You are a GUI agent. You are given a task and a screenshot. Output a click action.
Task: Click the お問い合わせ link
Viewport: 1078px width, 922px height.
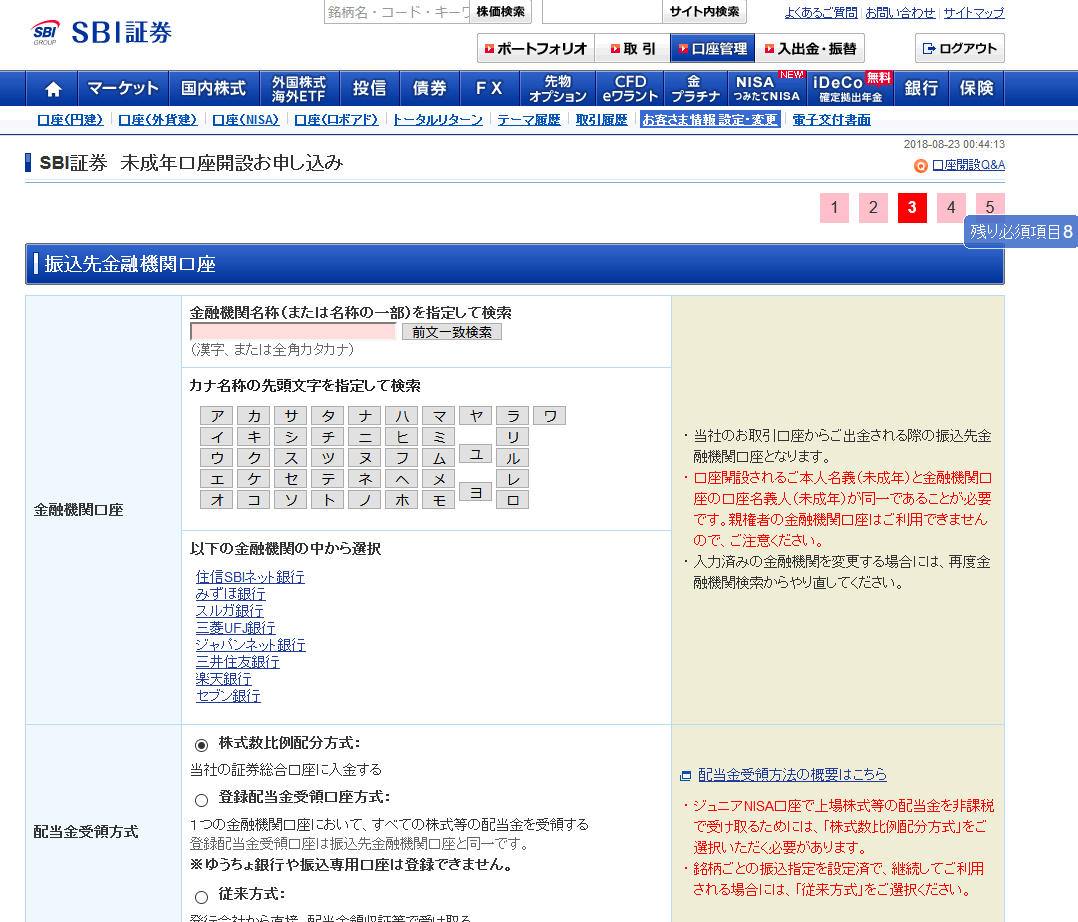click(900, 12)
